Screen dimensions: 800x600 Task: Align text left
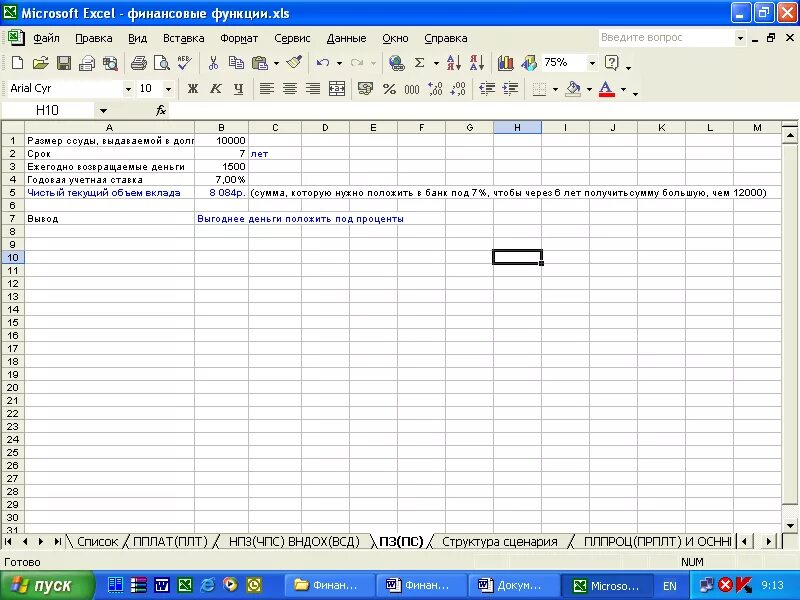pos(266,89)
